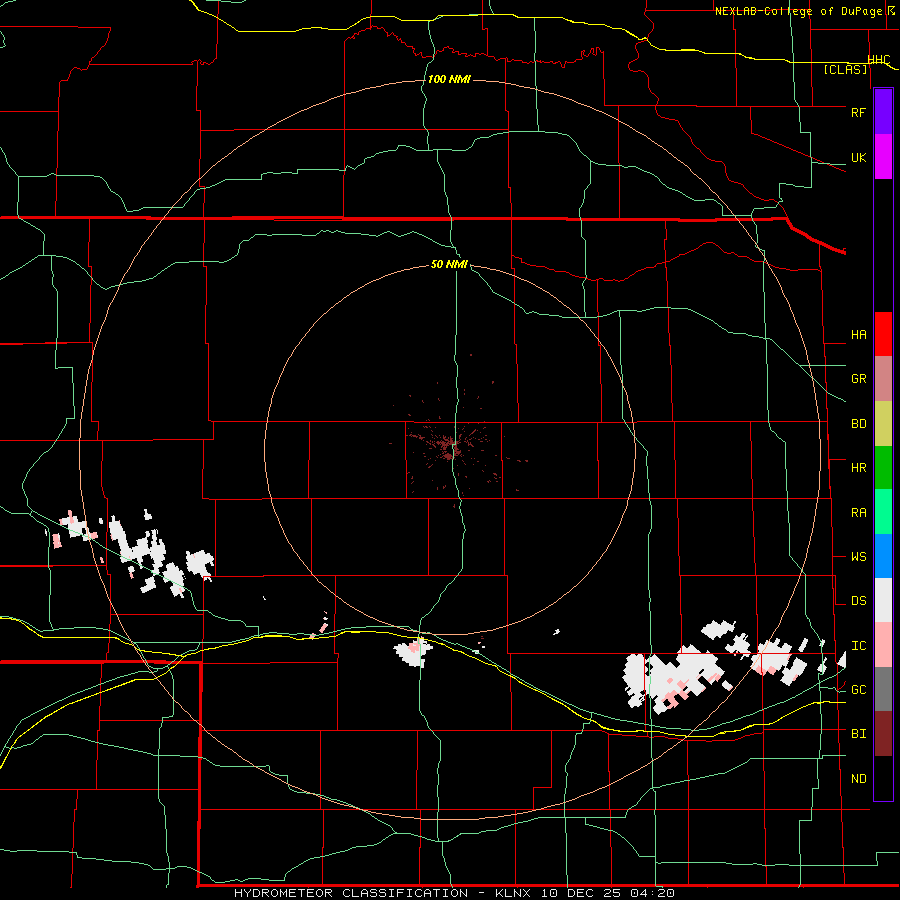Click the magenta UK legend color block
The image size is (900, 900).
[883, 157]
